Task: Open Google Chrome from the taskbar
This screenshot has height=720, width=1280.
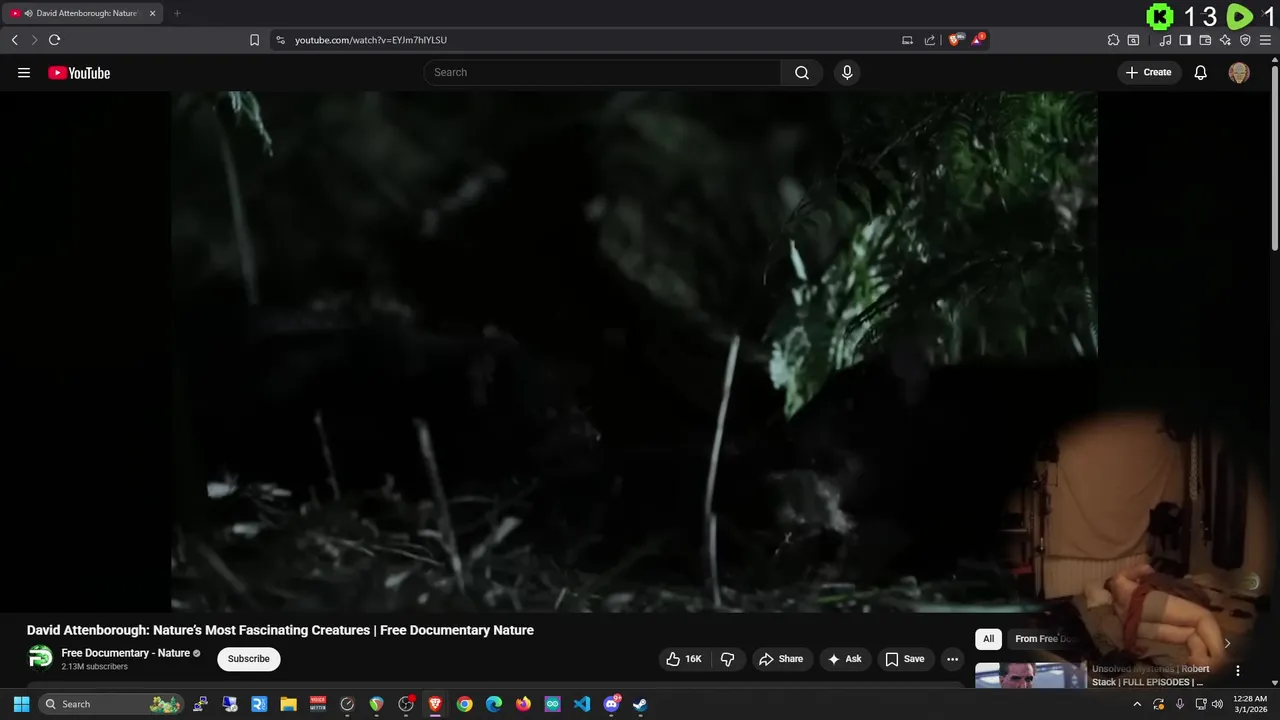Action: (464, 704)
